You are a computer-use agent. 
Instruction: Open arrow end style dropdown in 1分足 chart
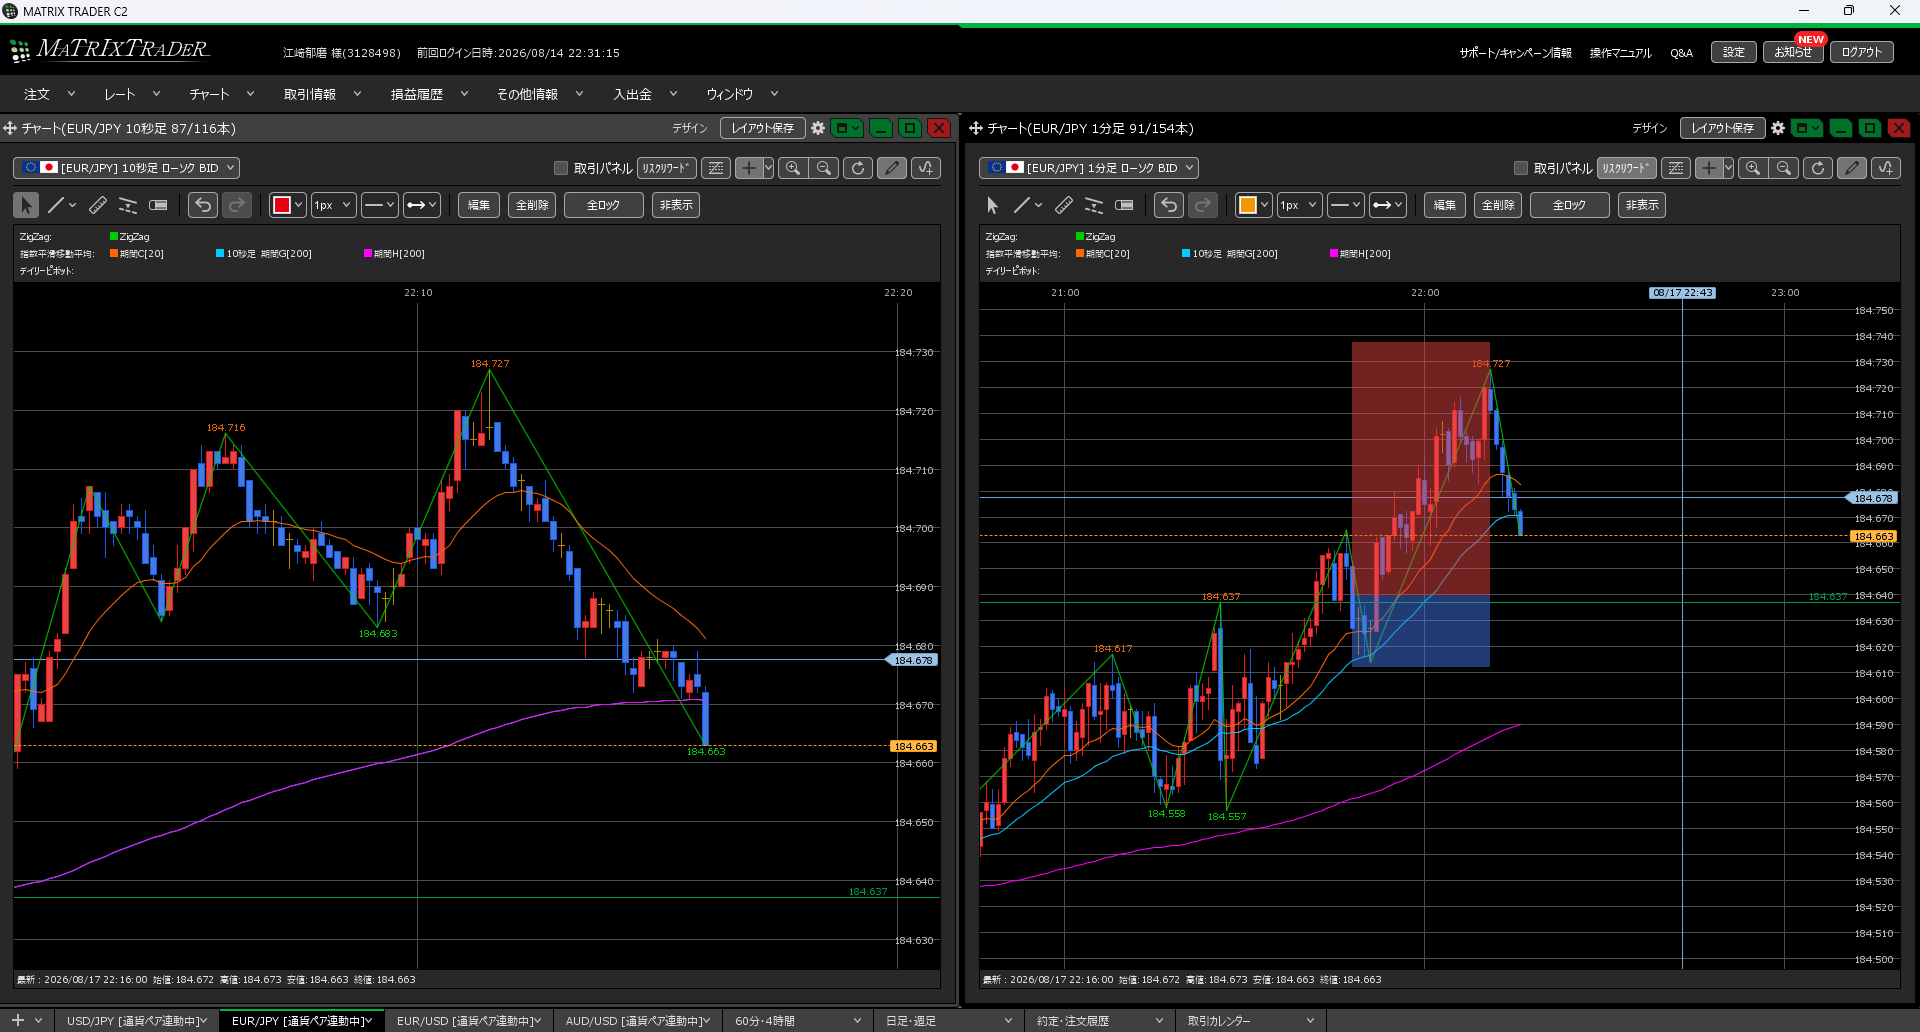(1387, 205)
